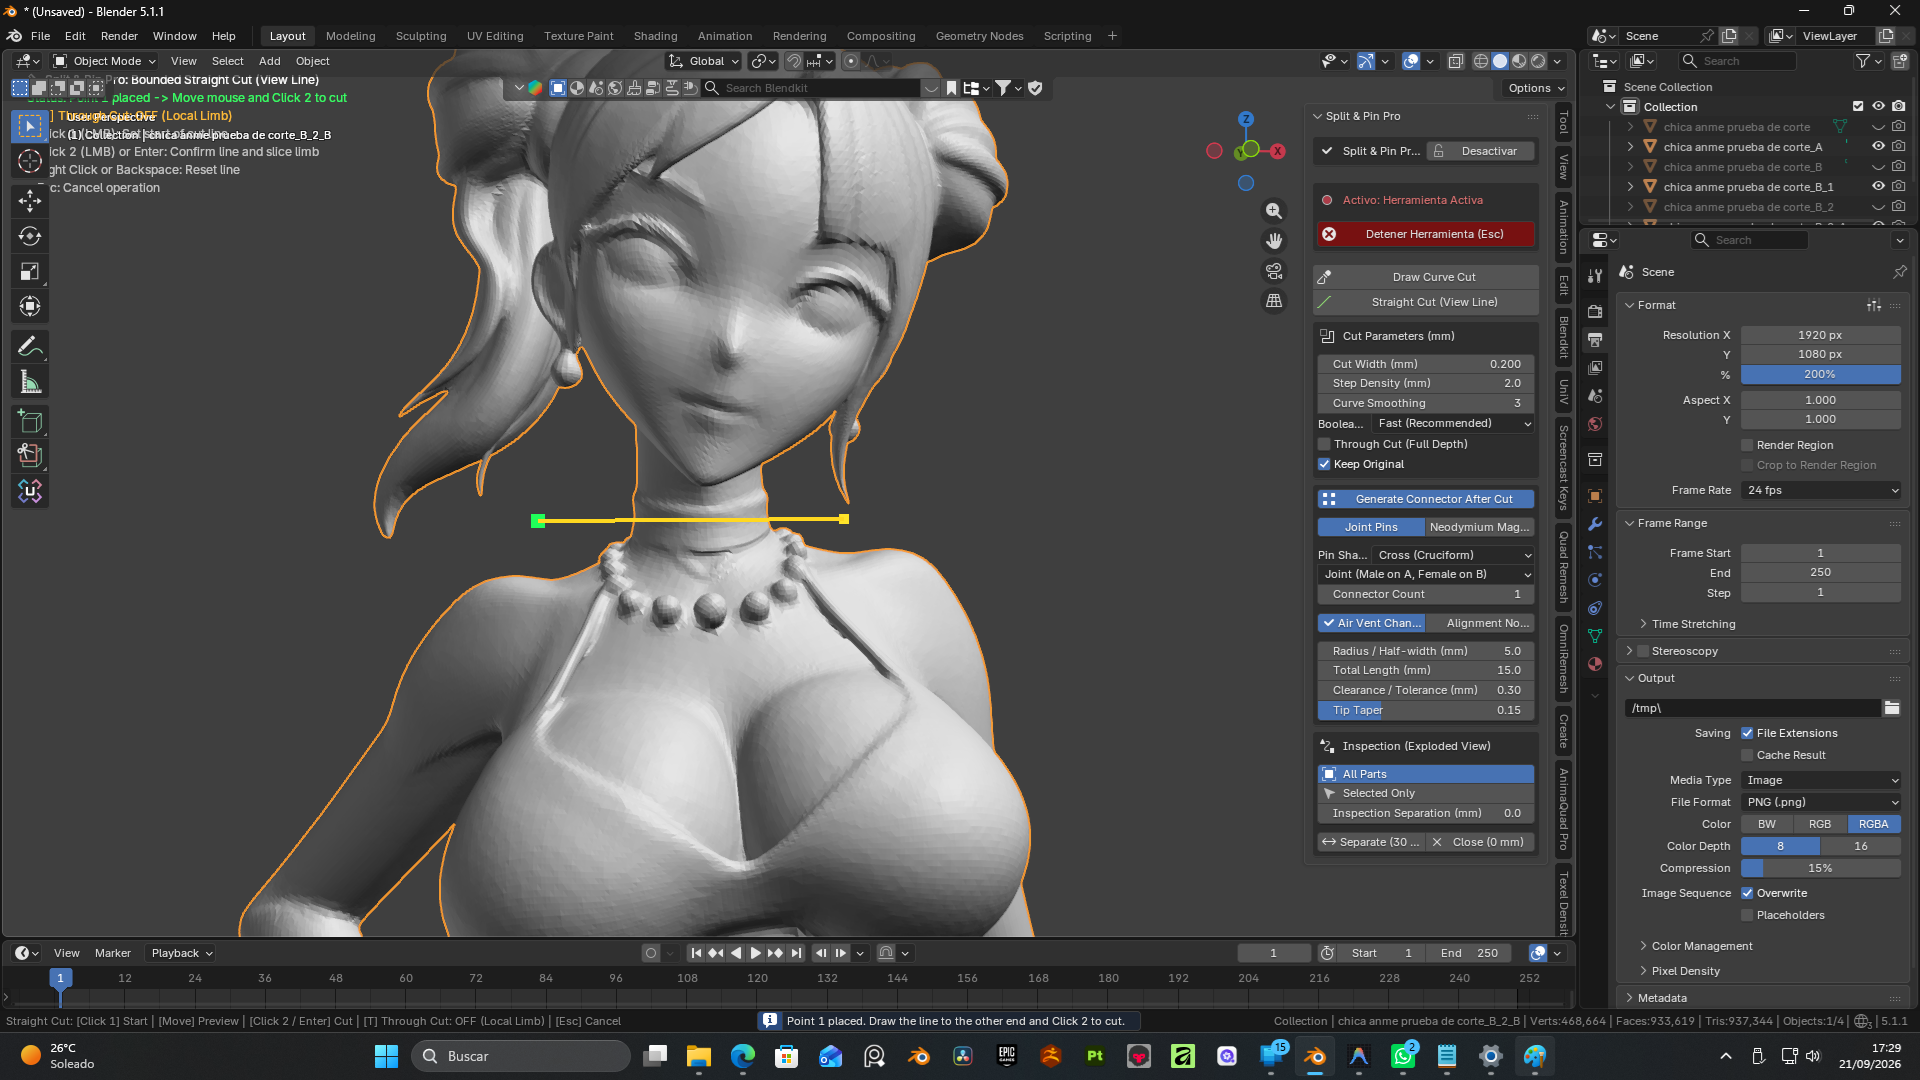Open WhatsApp from the taskbar

click(1403, 1056)
